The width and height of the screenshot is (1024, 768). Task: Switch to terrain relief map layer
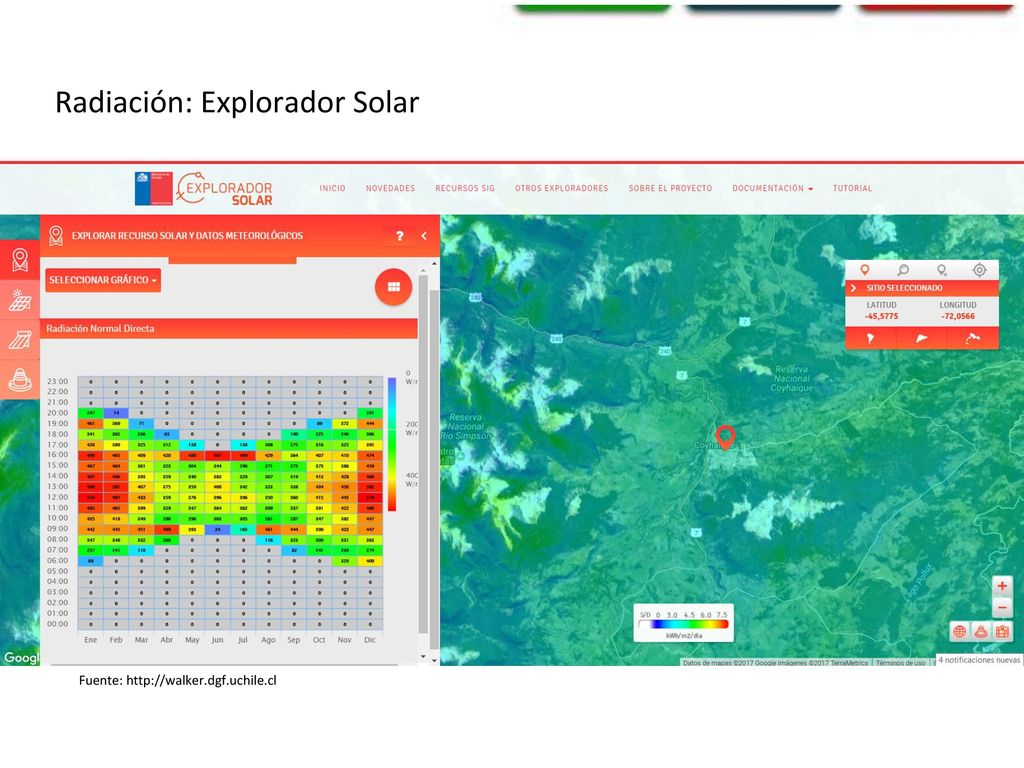(x=980, y=632)
